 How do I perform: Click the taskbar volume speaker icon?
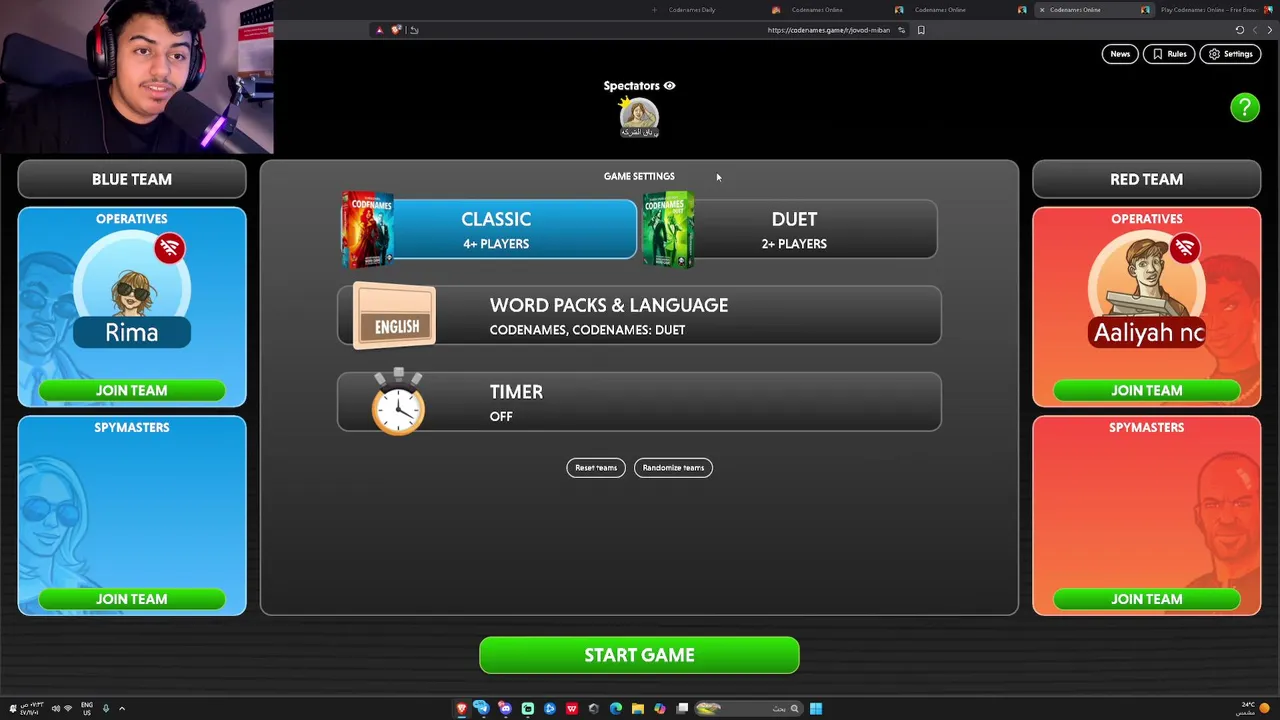point(55,709)
